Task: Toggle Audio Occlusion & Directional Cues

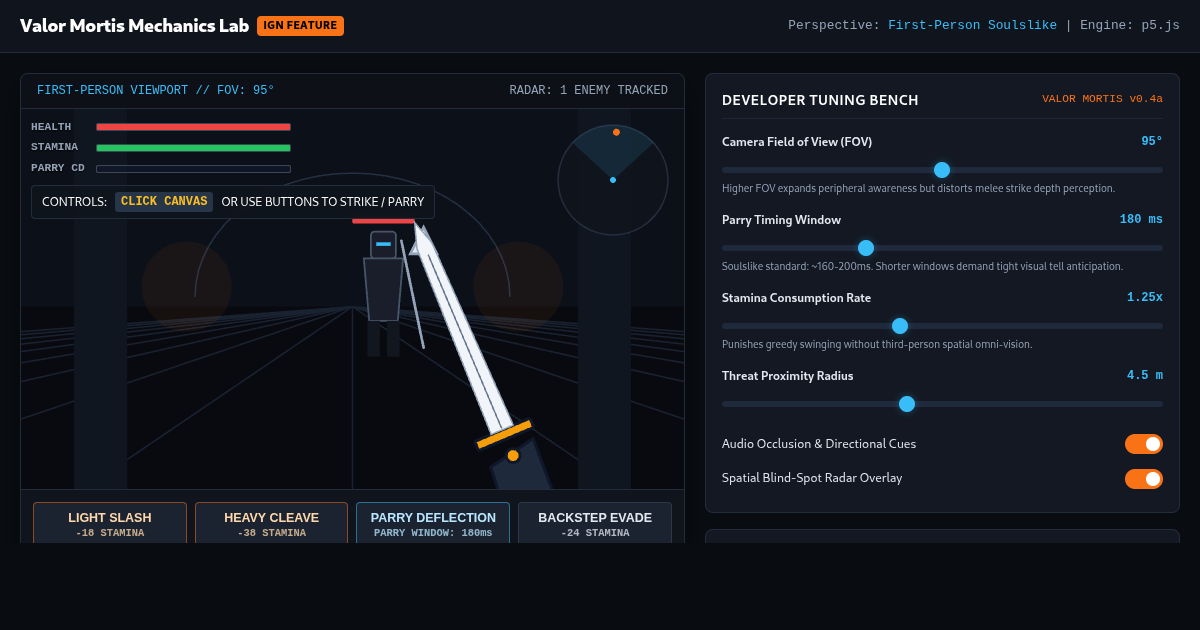Action: pyautogui.click(x=1144, y=444)
